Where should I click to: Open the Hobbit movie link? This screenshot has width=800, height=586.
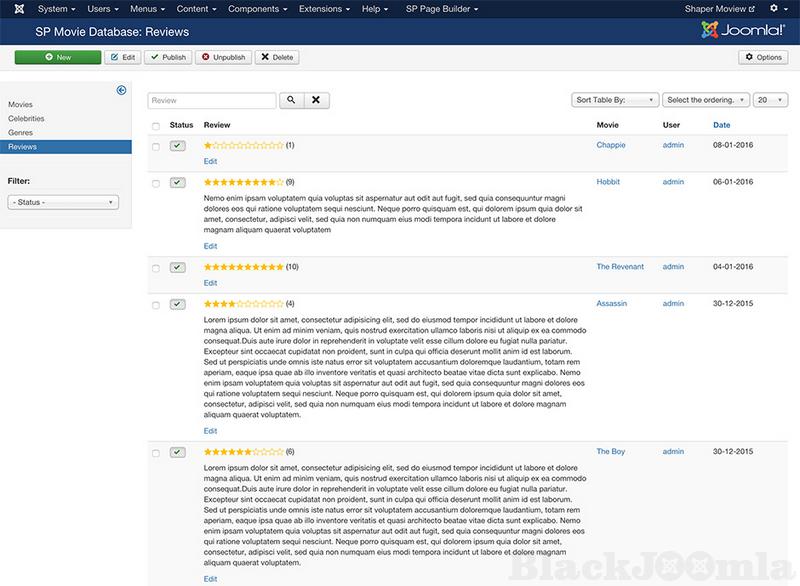[x=608, y=182]
